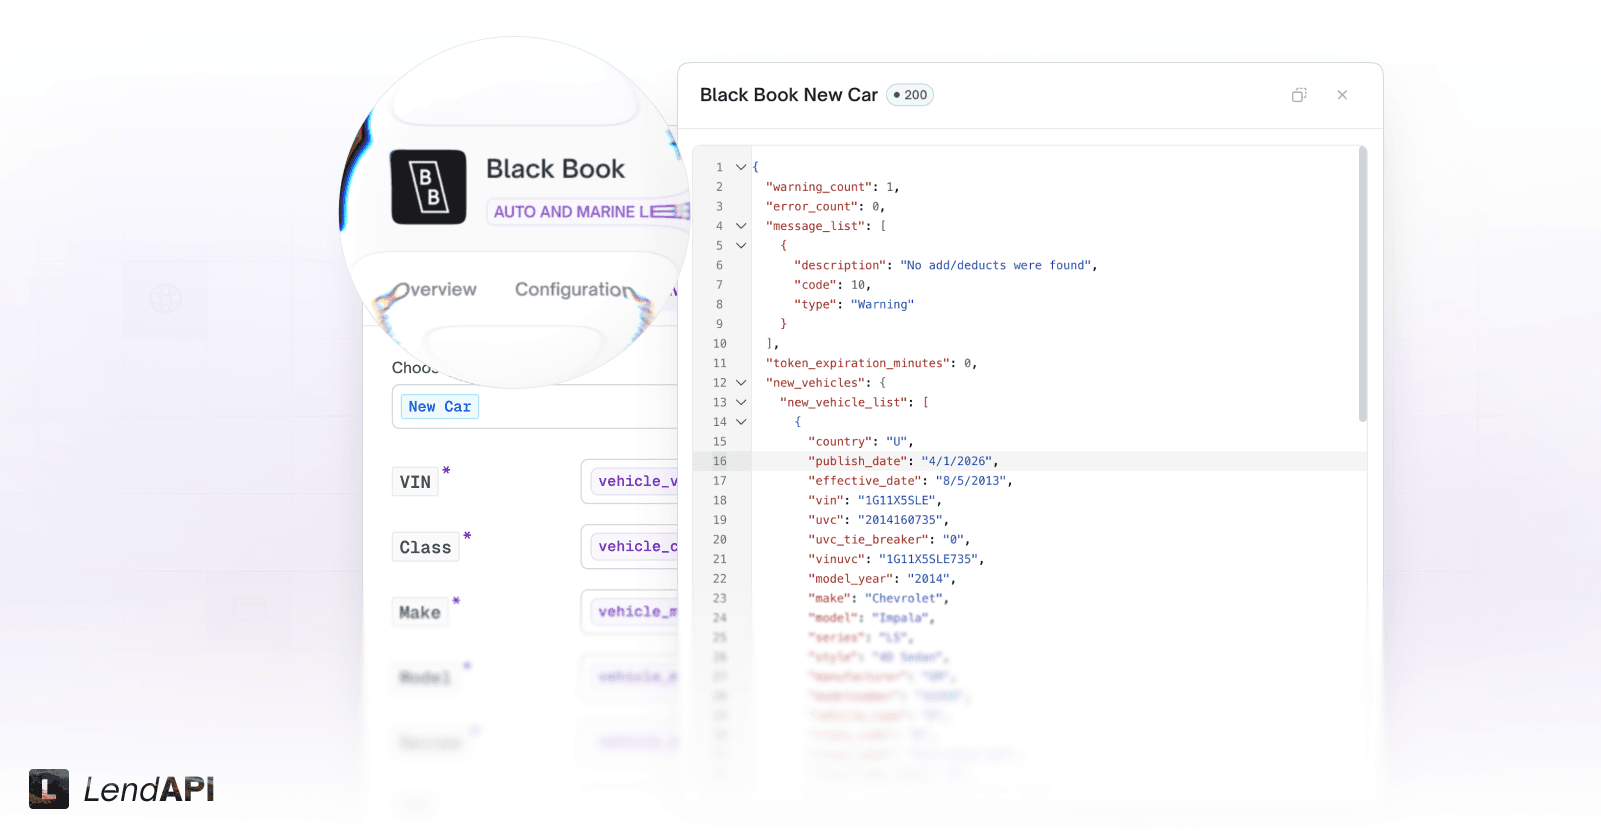The width and height of the screenshot is (1601, 833).
Task: Collapse the message object on line 5
Action: coord(741,245)
